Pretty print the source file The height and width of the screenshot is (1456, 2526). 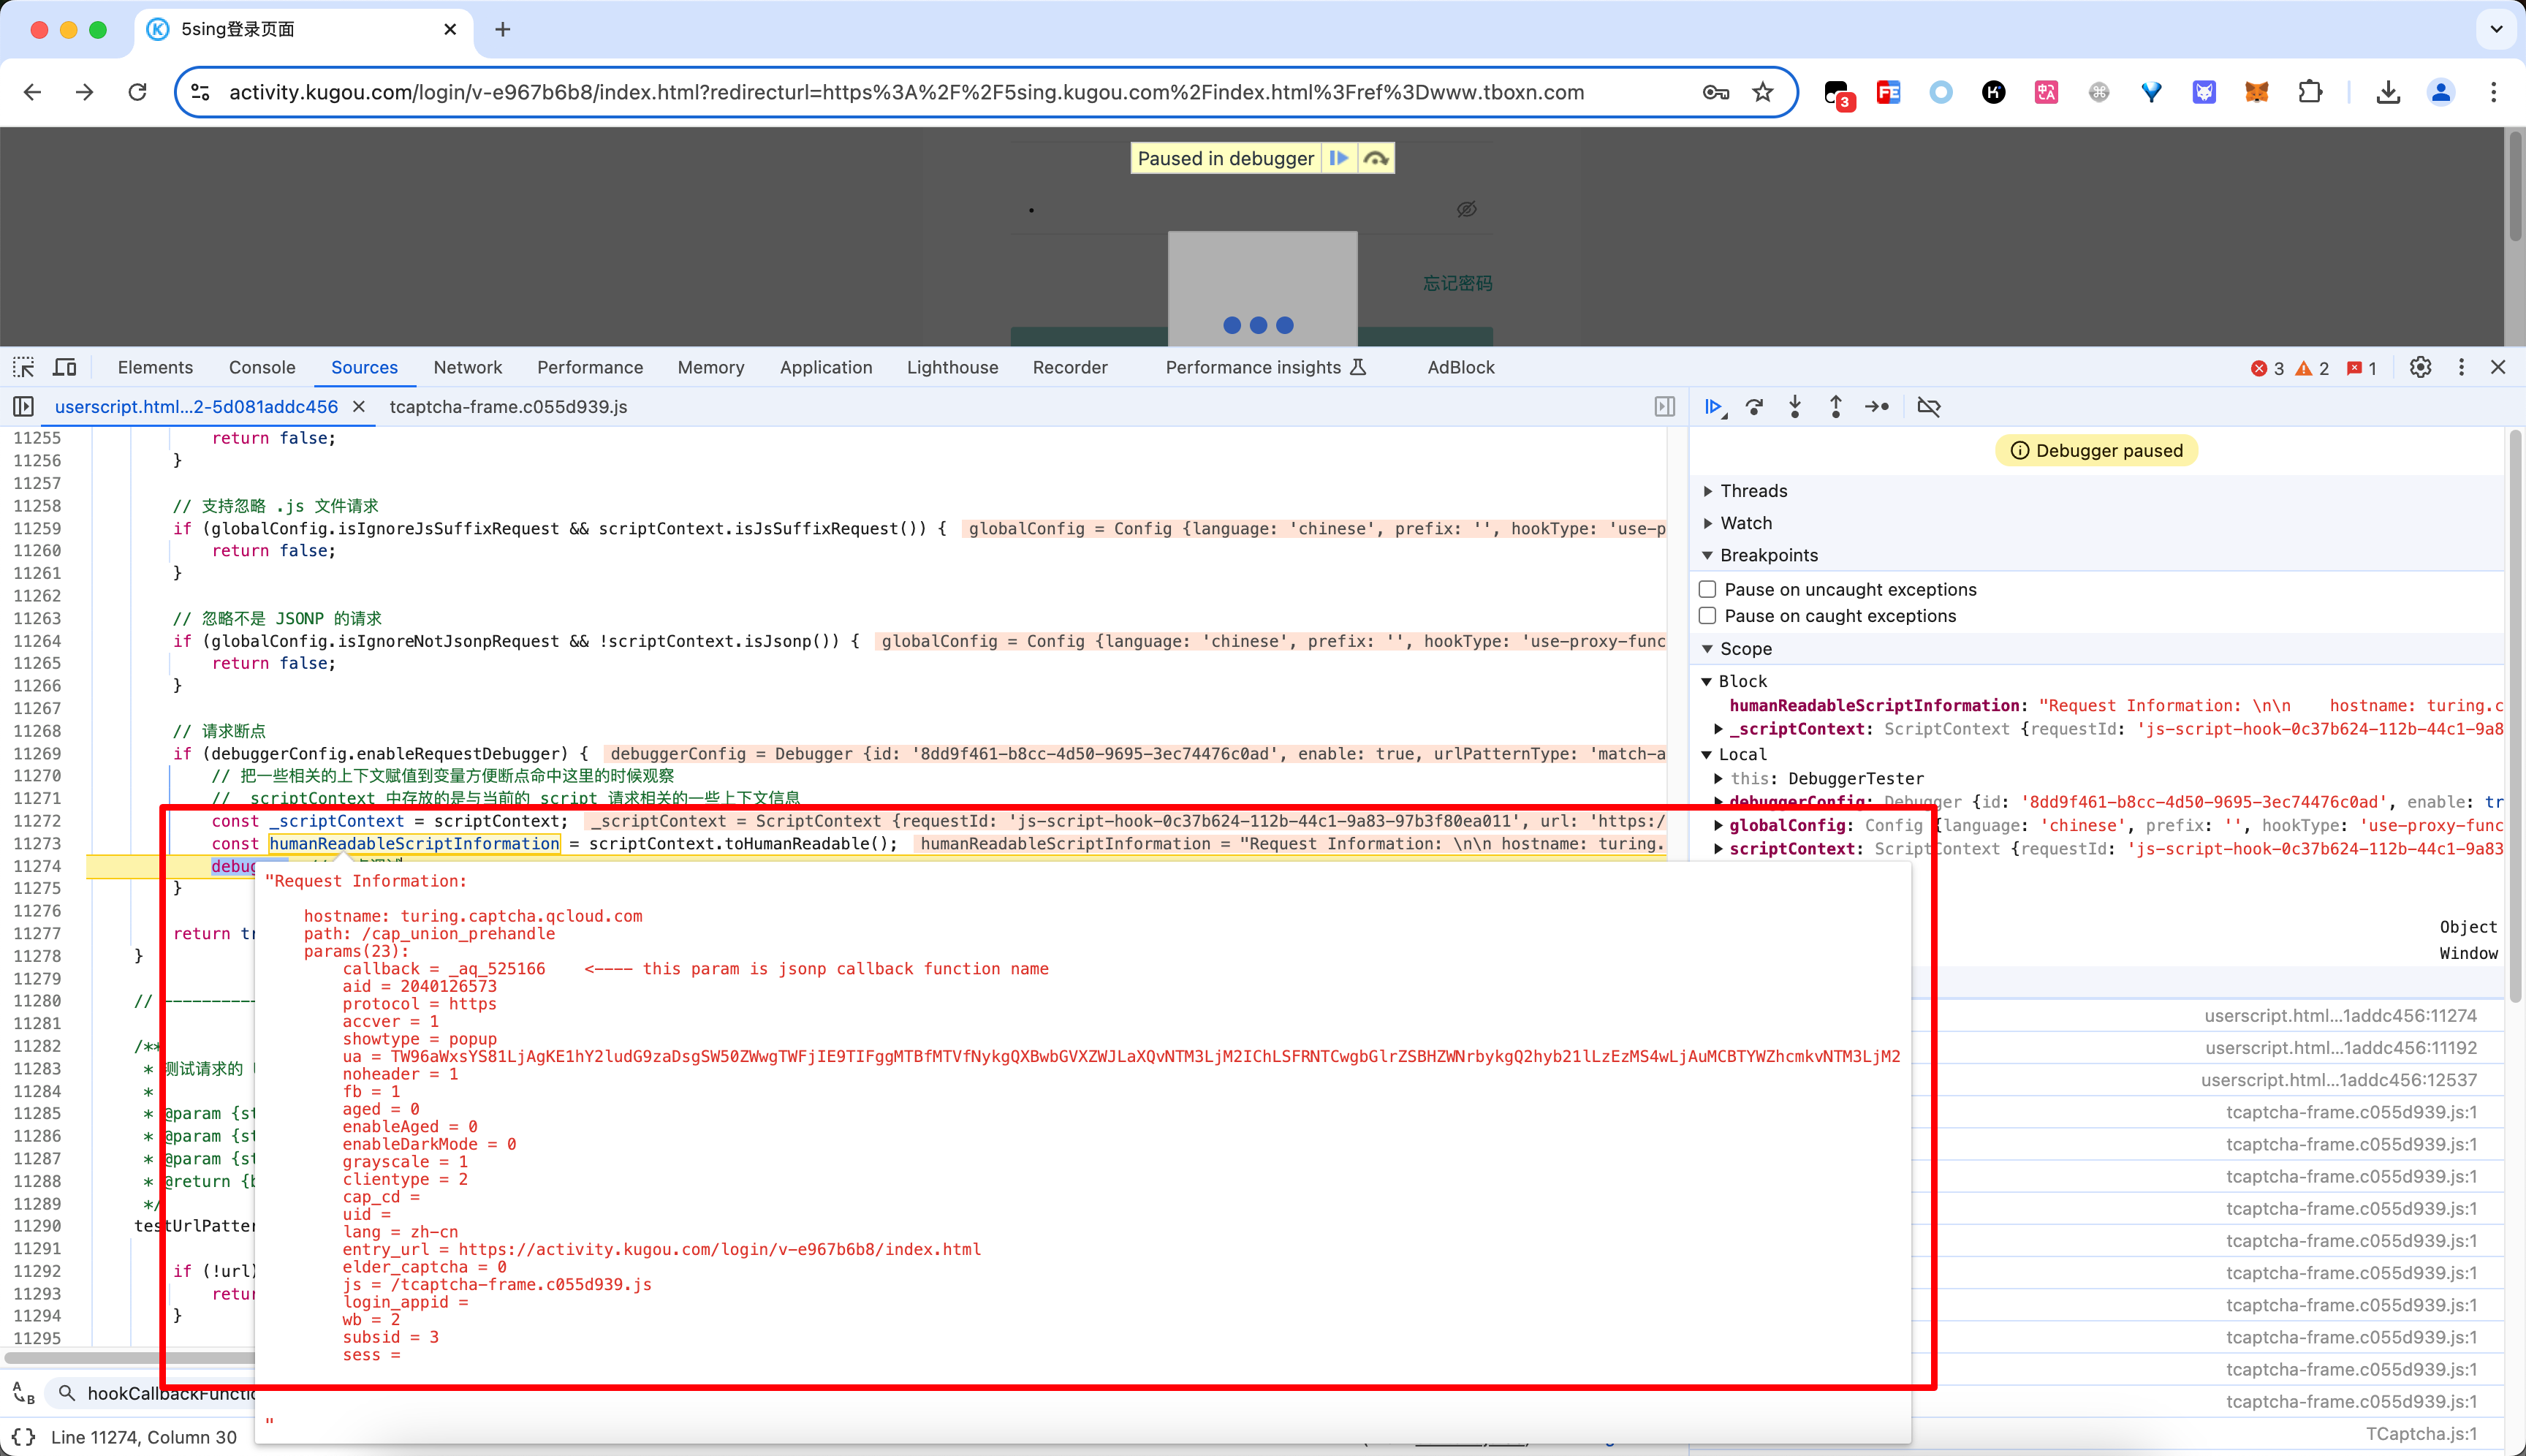pos(24,1437)
